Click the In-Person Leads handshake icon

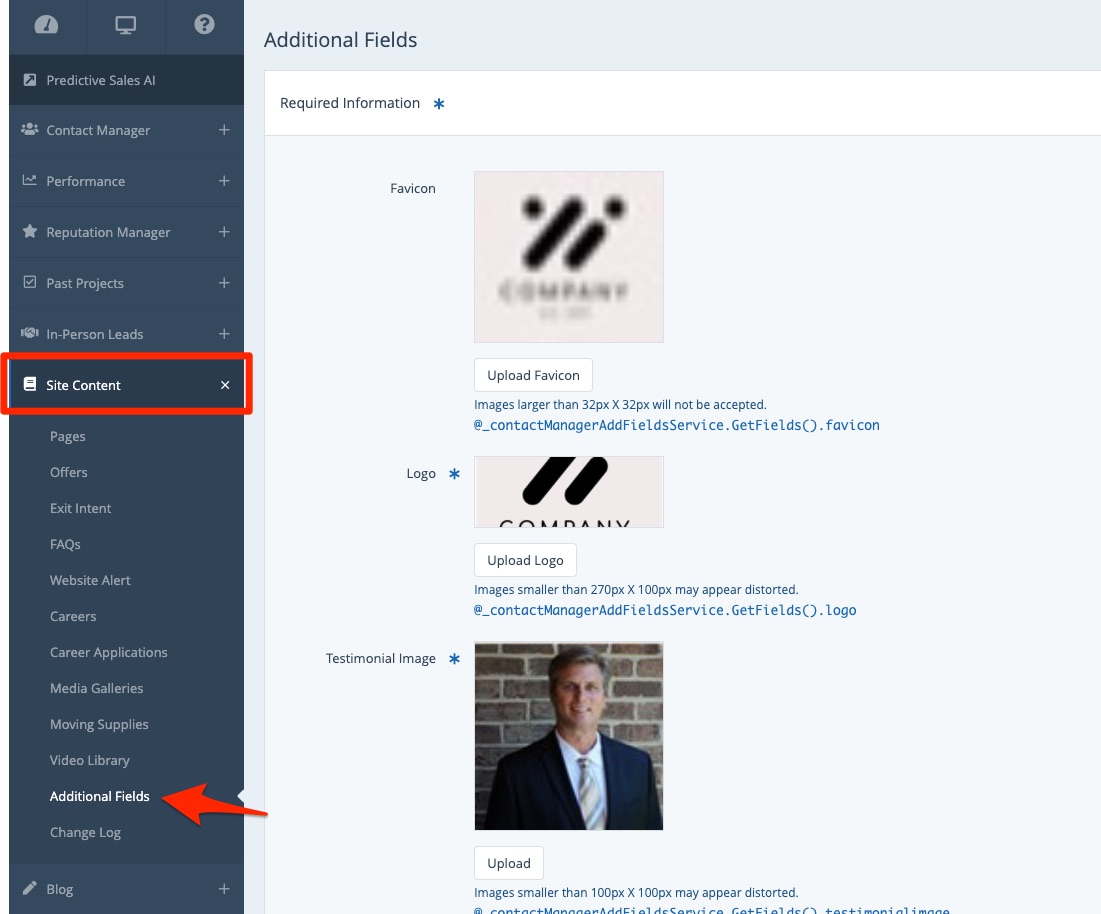pyautogui.click(x=30, y=334)
